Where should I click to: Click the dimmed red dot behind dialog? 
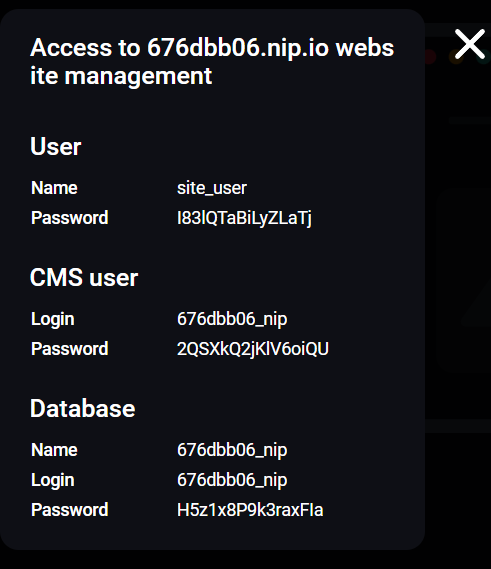coord(430,57)
